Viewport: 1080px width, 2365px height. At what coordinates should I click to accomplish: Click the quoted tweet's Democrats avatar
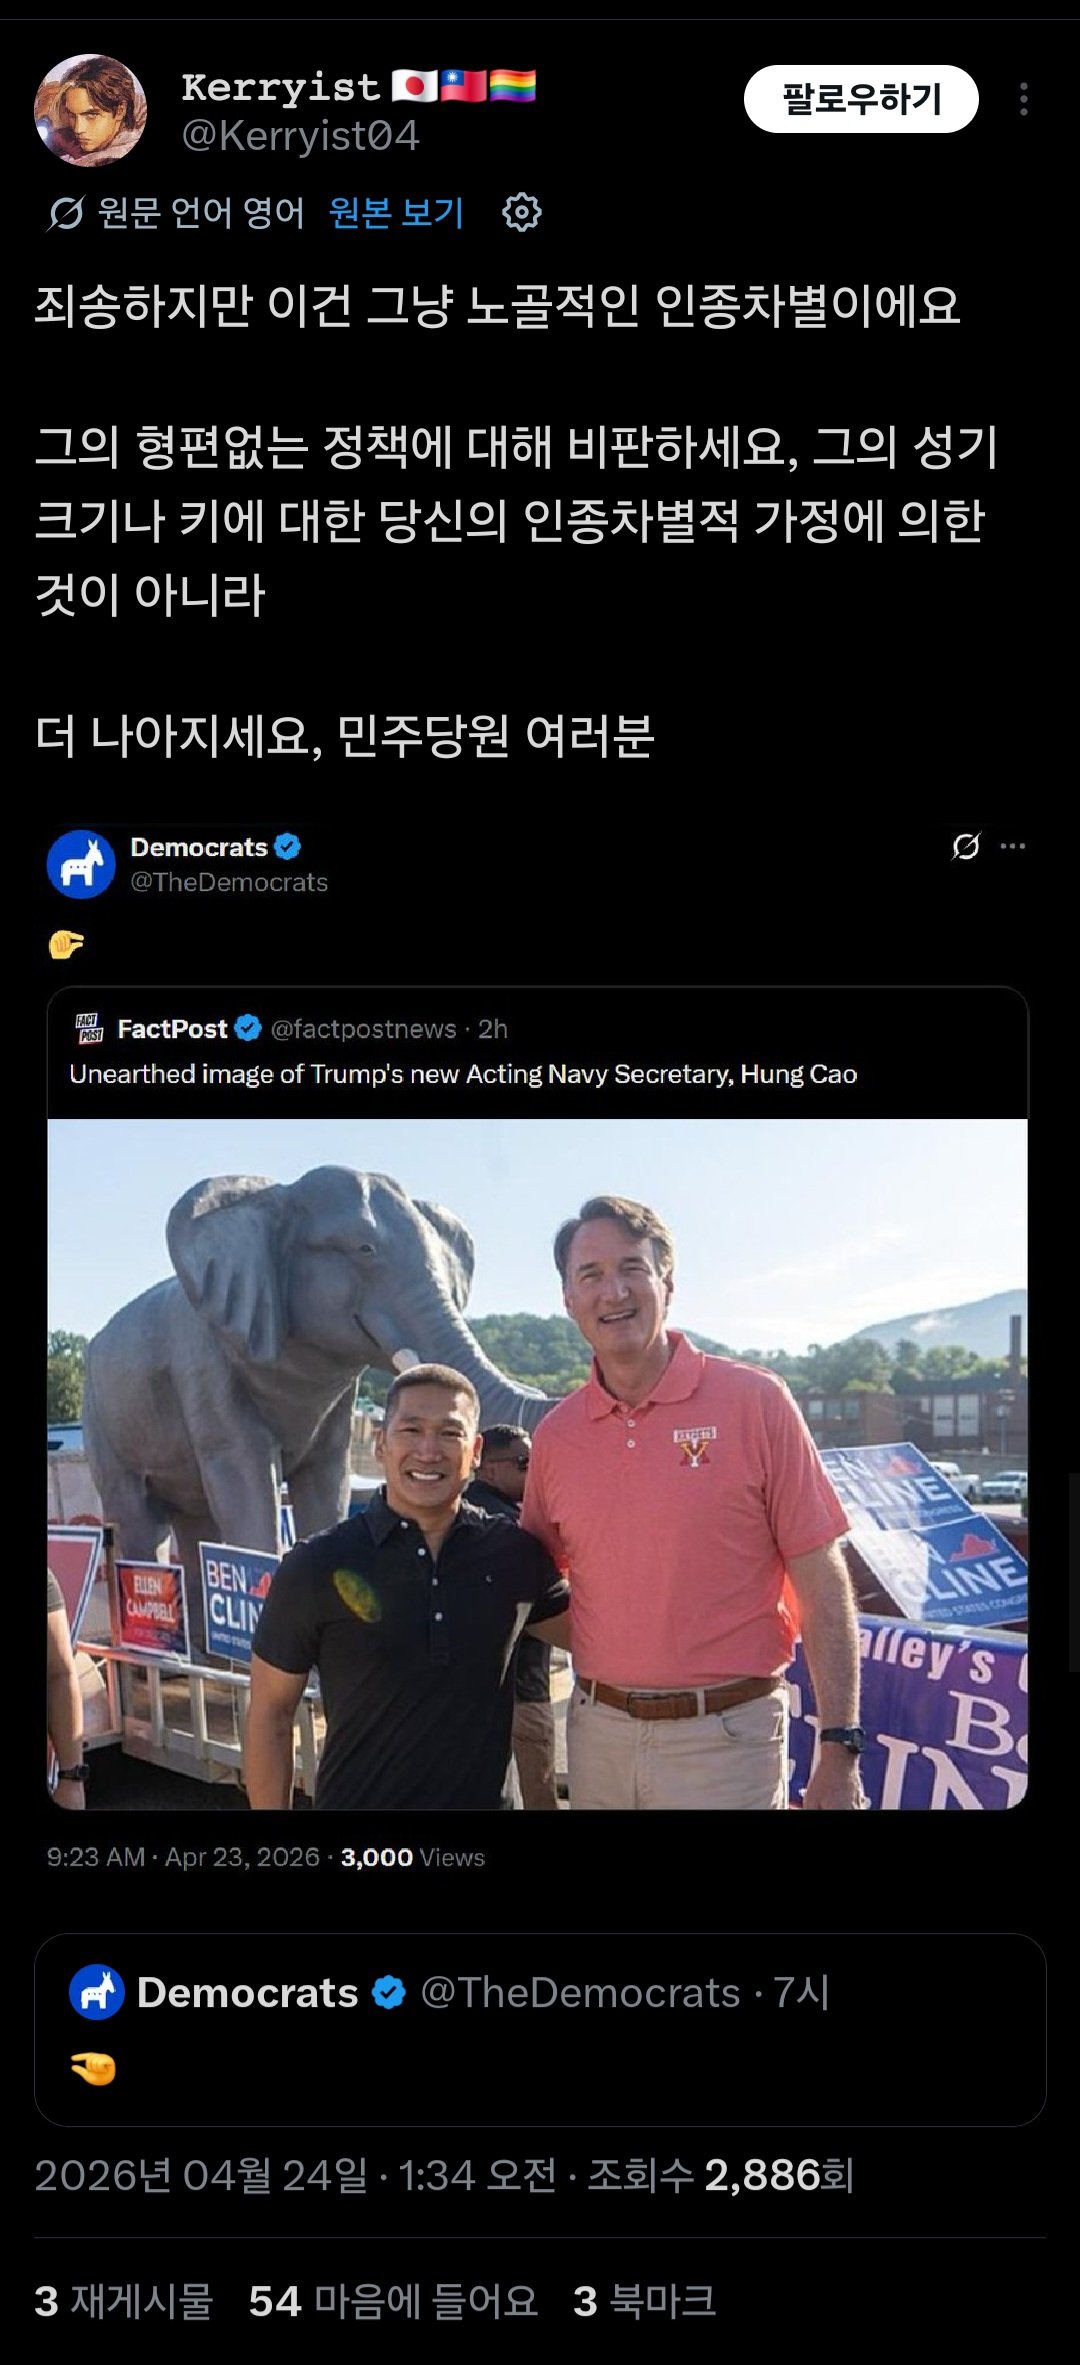tap(96, 1992)
